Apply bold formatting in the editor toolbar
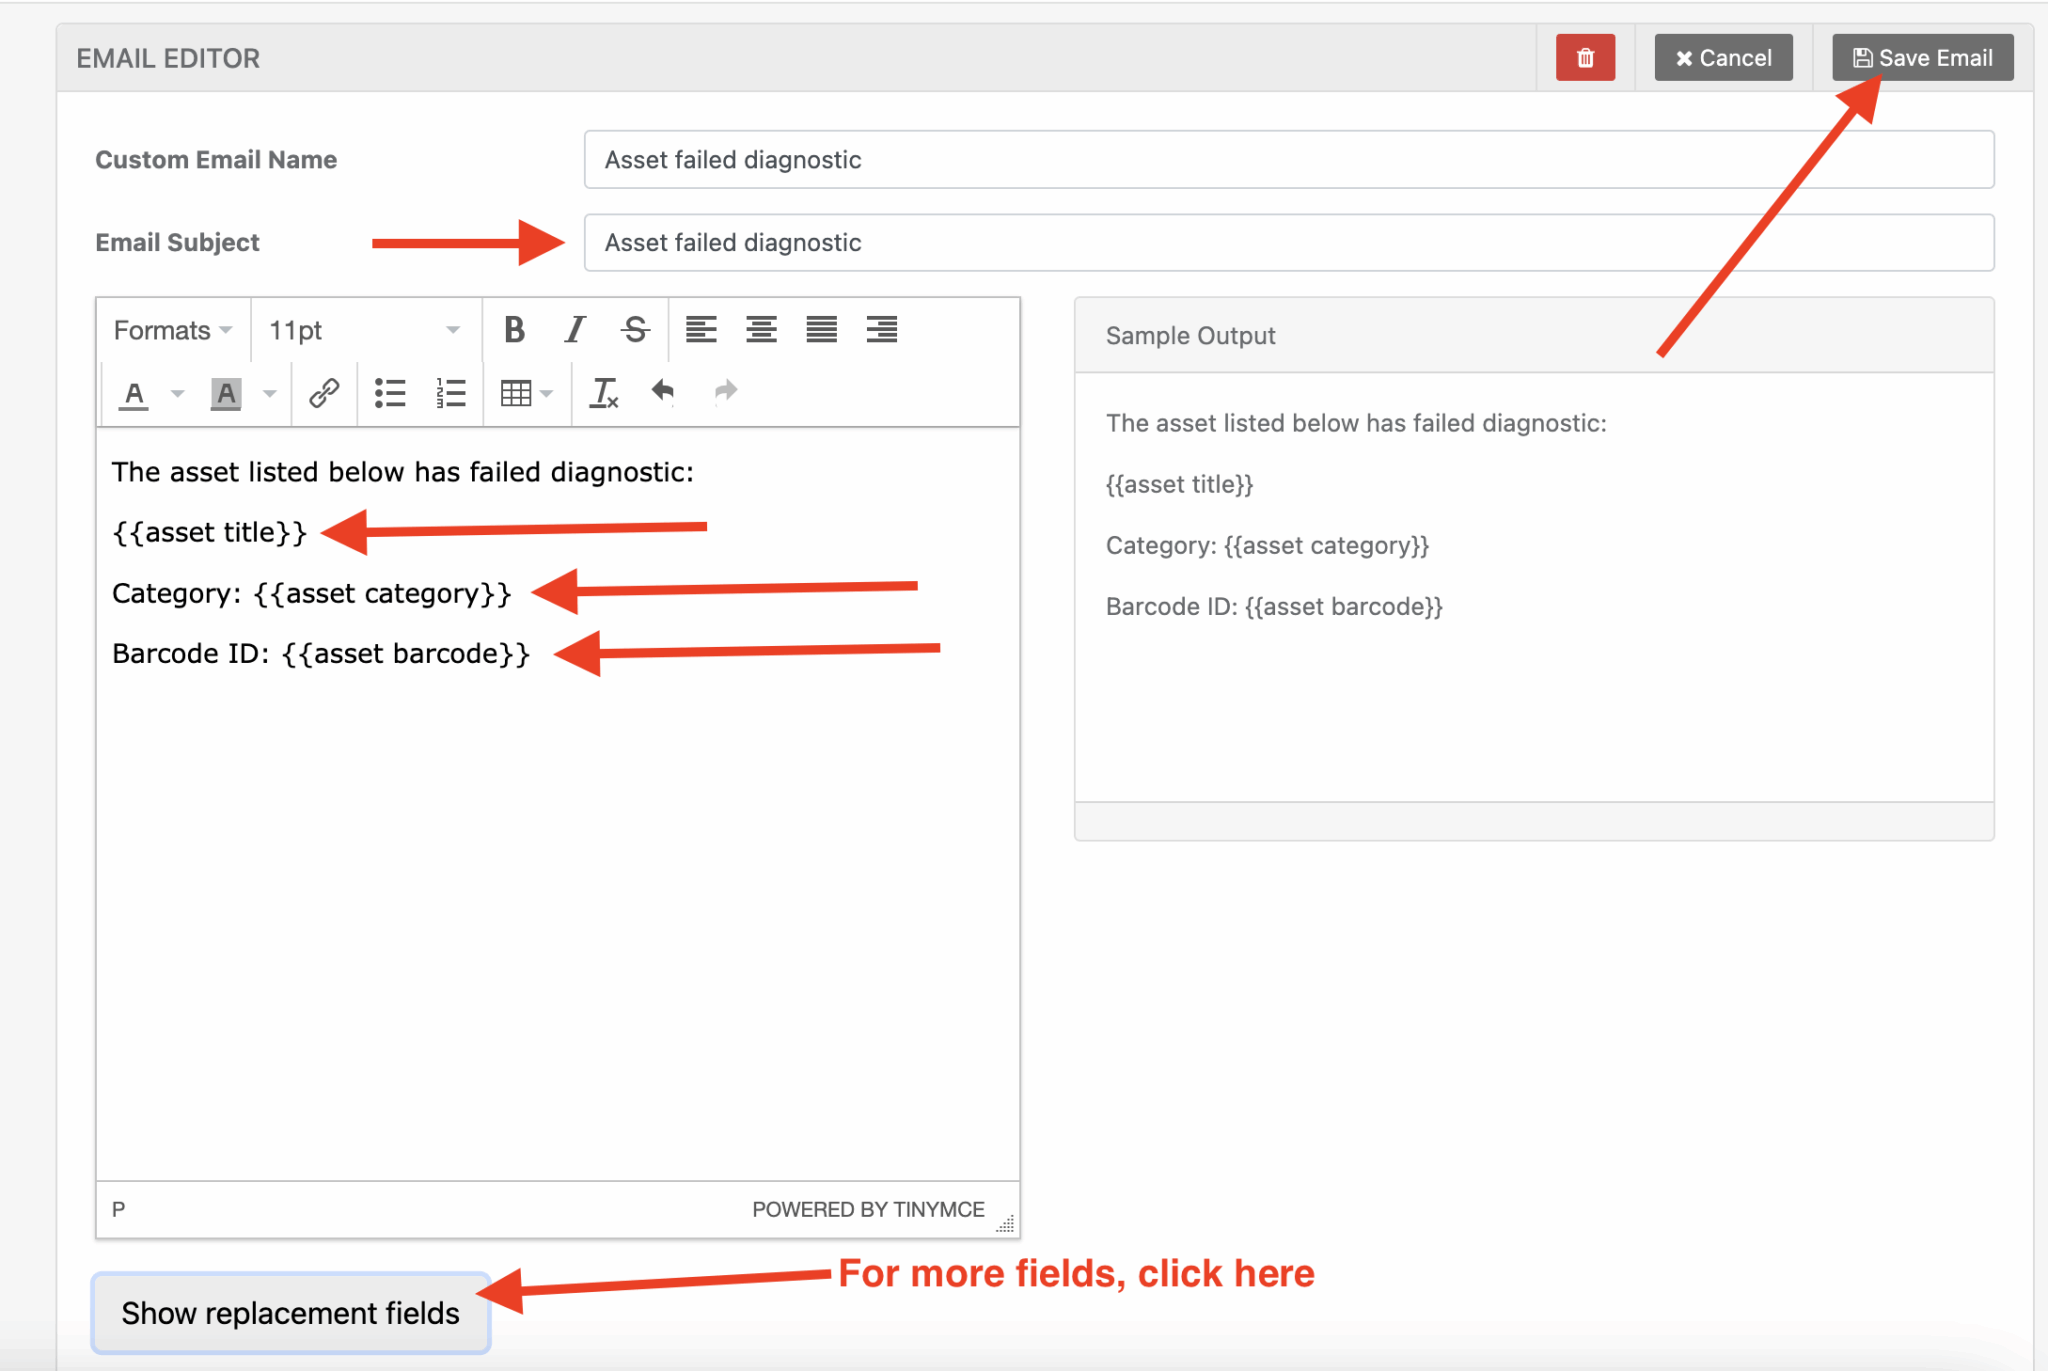The height and width of the screenshot is (1371, 2048). [x=514, y=330]
